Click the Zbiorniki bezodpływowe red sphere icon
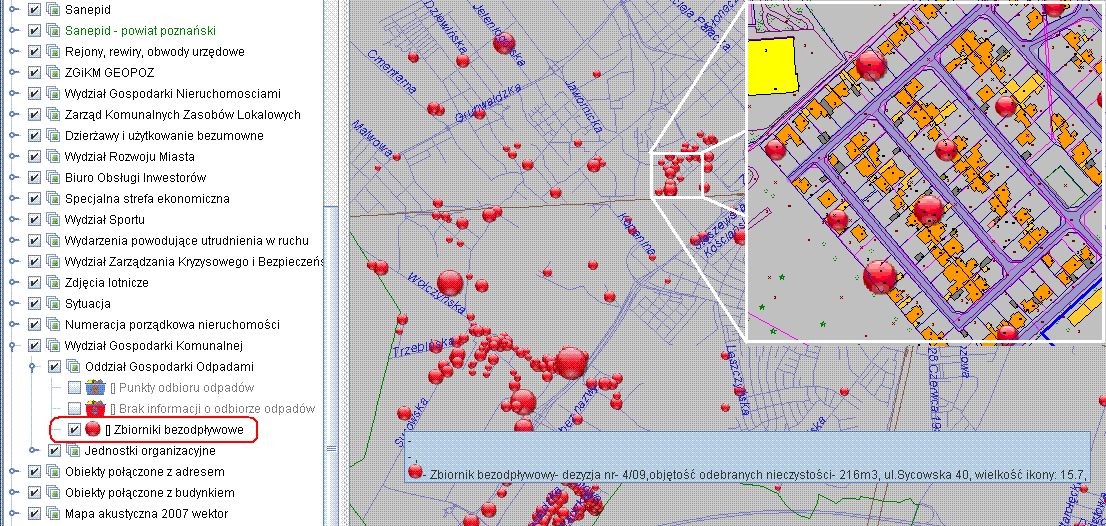The image size is (1106, 526). (x=93, y=429)
